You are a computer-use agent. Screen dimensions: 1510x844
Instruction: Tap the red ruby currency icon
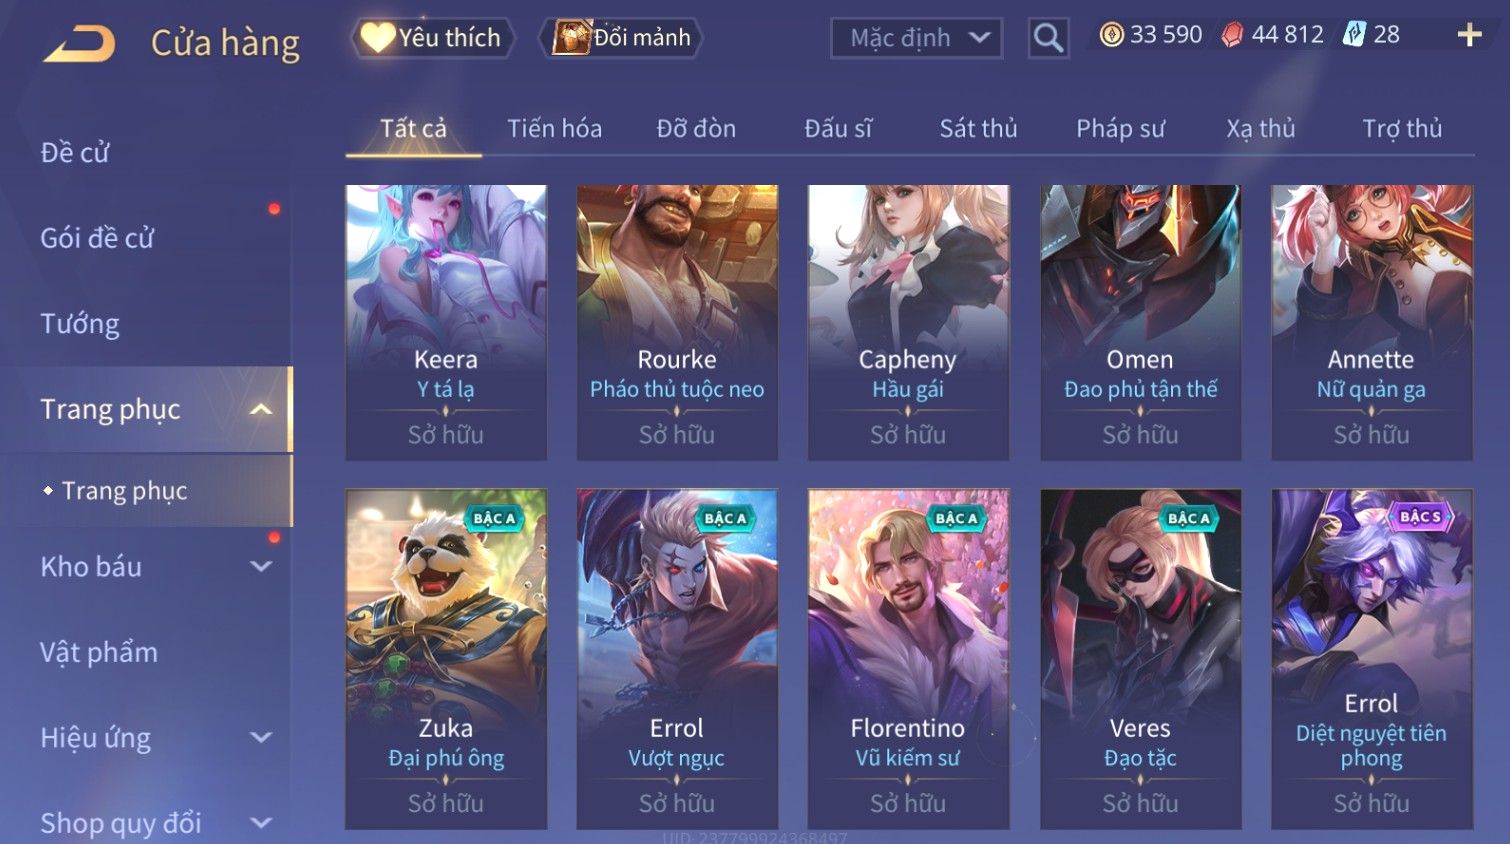click(x=1232, y=35)
